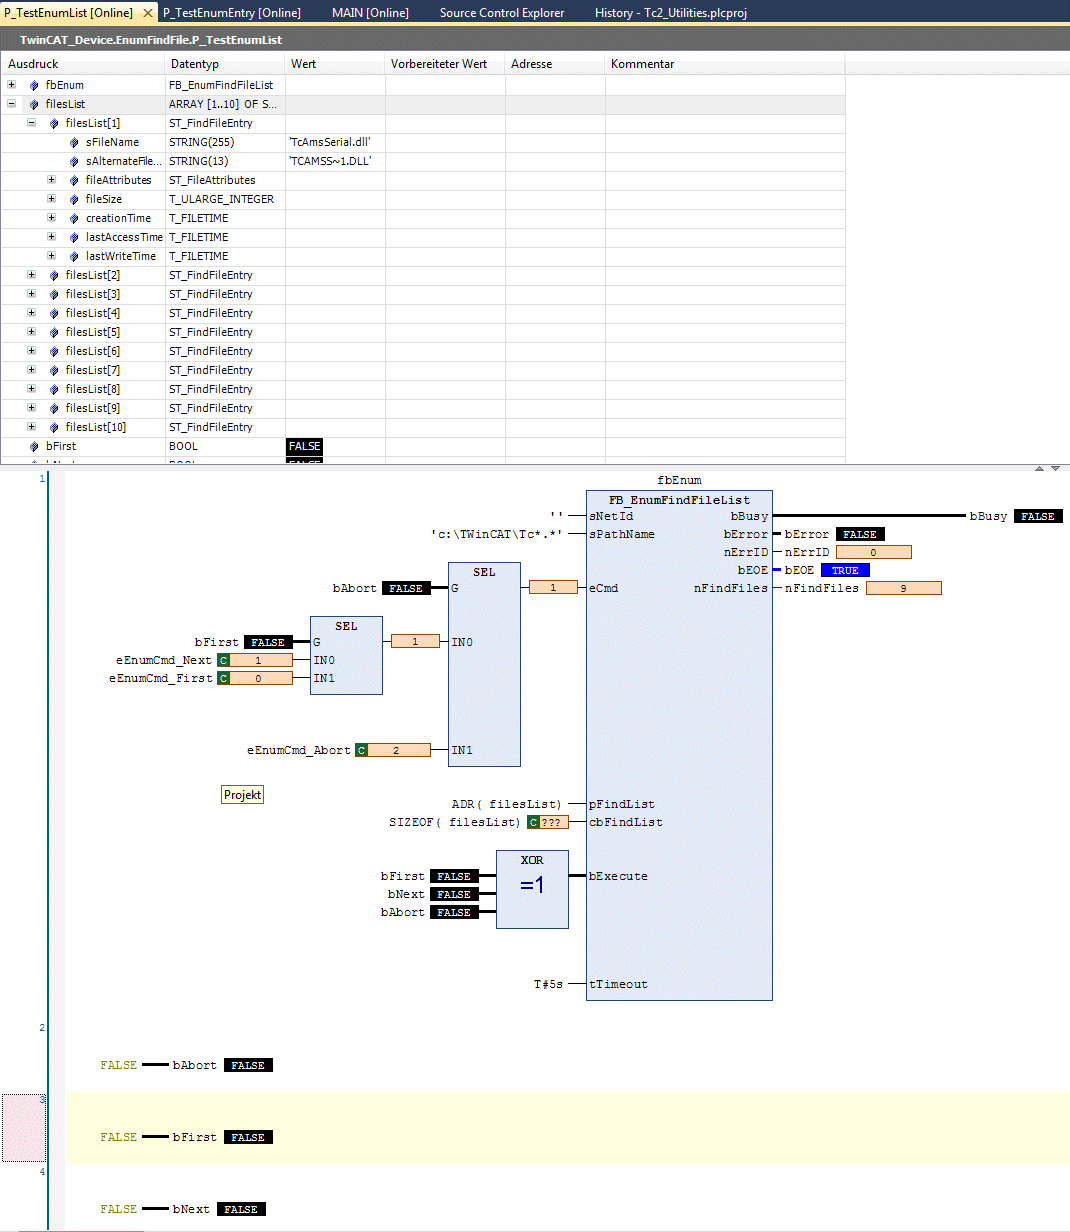Viewport: 1070px width, 1232px height.
Task: Open the History - Tc2_Utilities.plcproj tab
Action: pyautogui.click(x=671, y=13)
